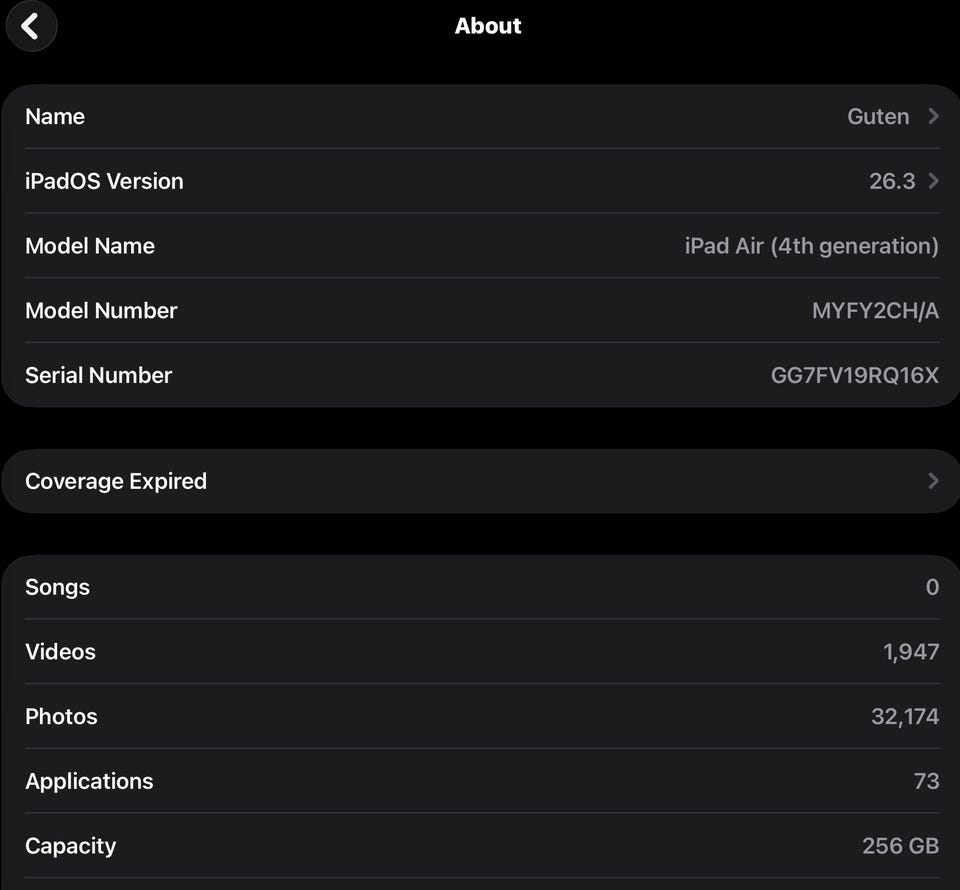Tap the Coverage Expired chevron arrow

[x=933, y=481]
